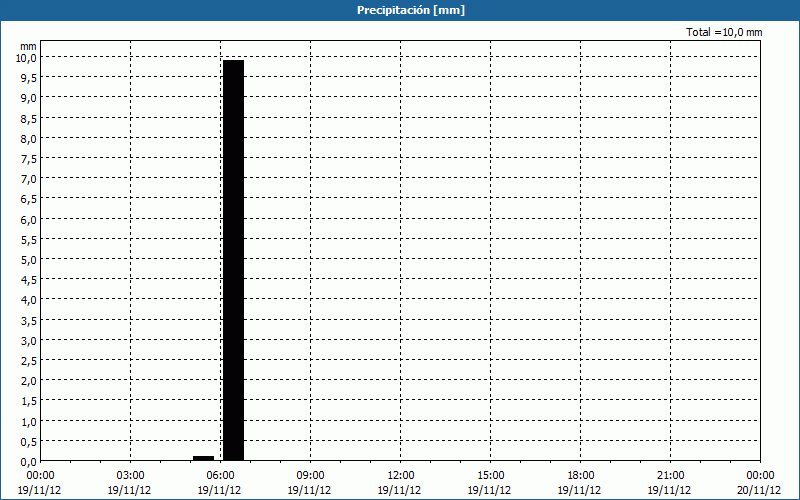Click the '21:00' time label
This screenshot has height=500, width=800.
(670, 476)
